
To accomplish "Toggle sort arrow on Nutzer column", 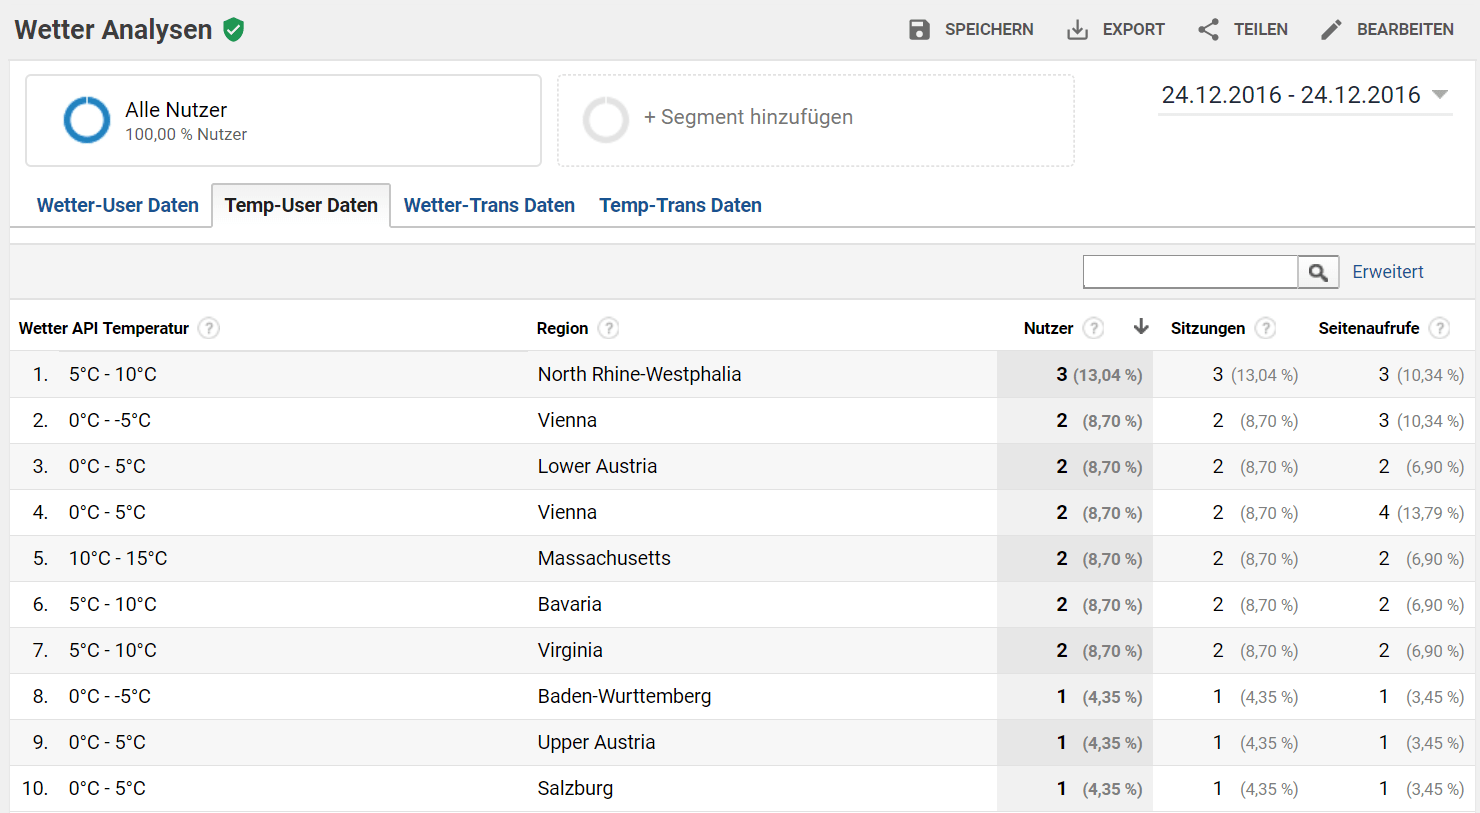I will [1141, 327].
